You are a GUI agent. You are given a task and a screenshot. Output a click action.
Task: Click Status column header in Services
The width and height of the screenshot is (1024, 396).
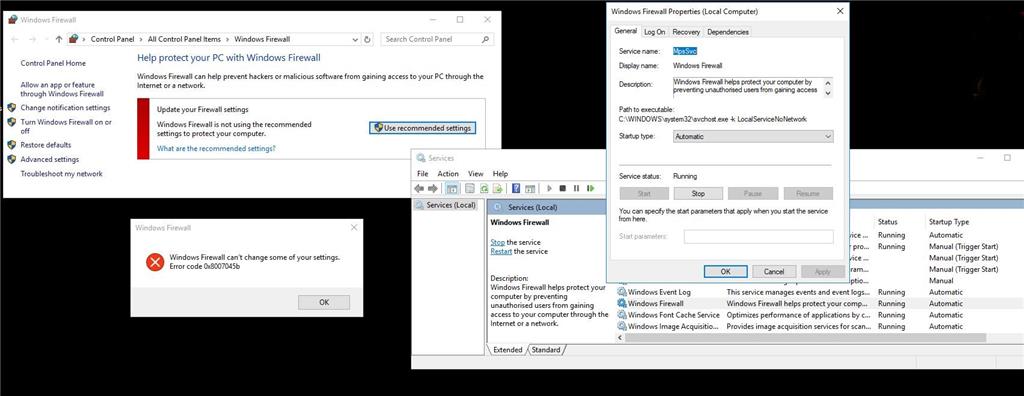(x=888, y=222)
